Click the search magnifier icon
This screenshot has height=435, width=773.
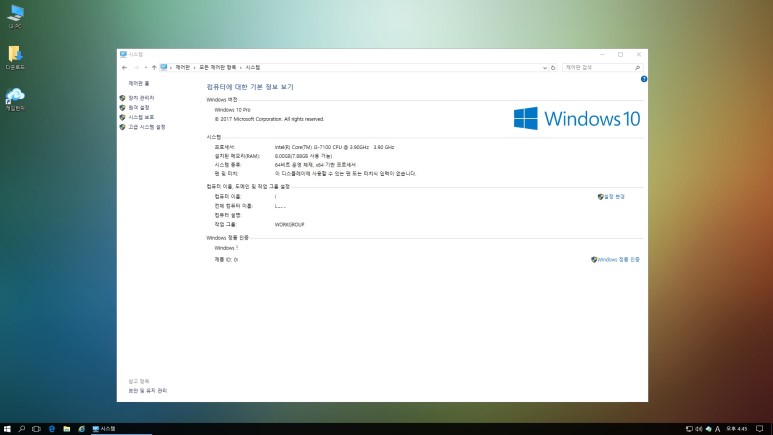coord(637,68)
